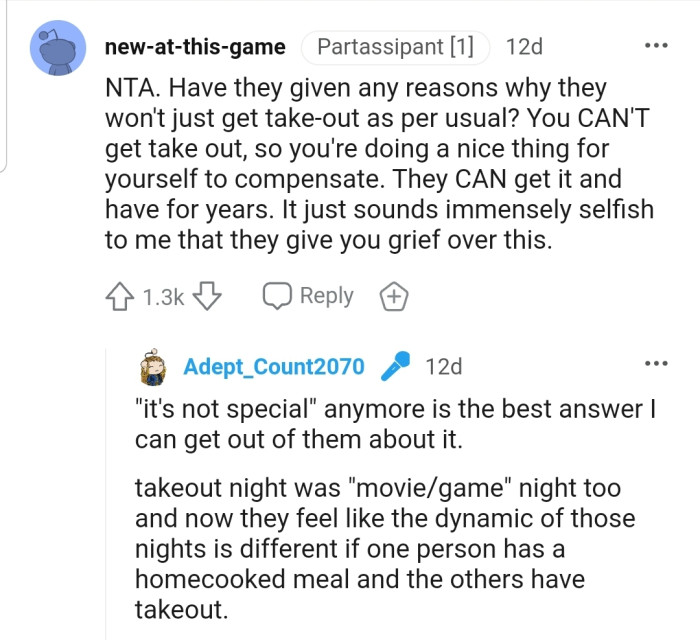Click the Reply text label
The image size is (700, 640).
(x=326, y=296)
